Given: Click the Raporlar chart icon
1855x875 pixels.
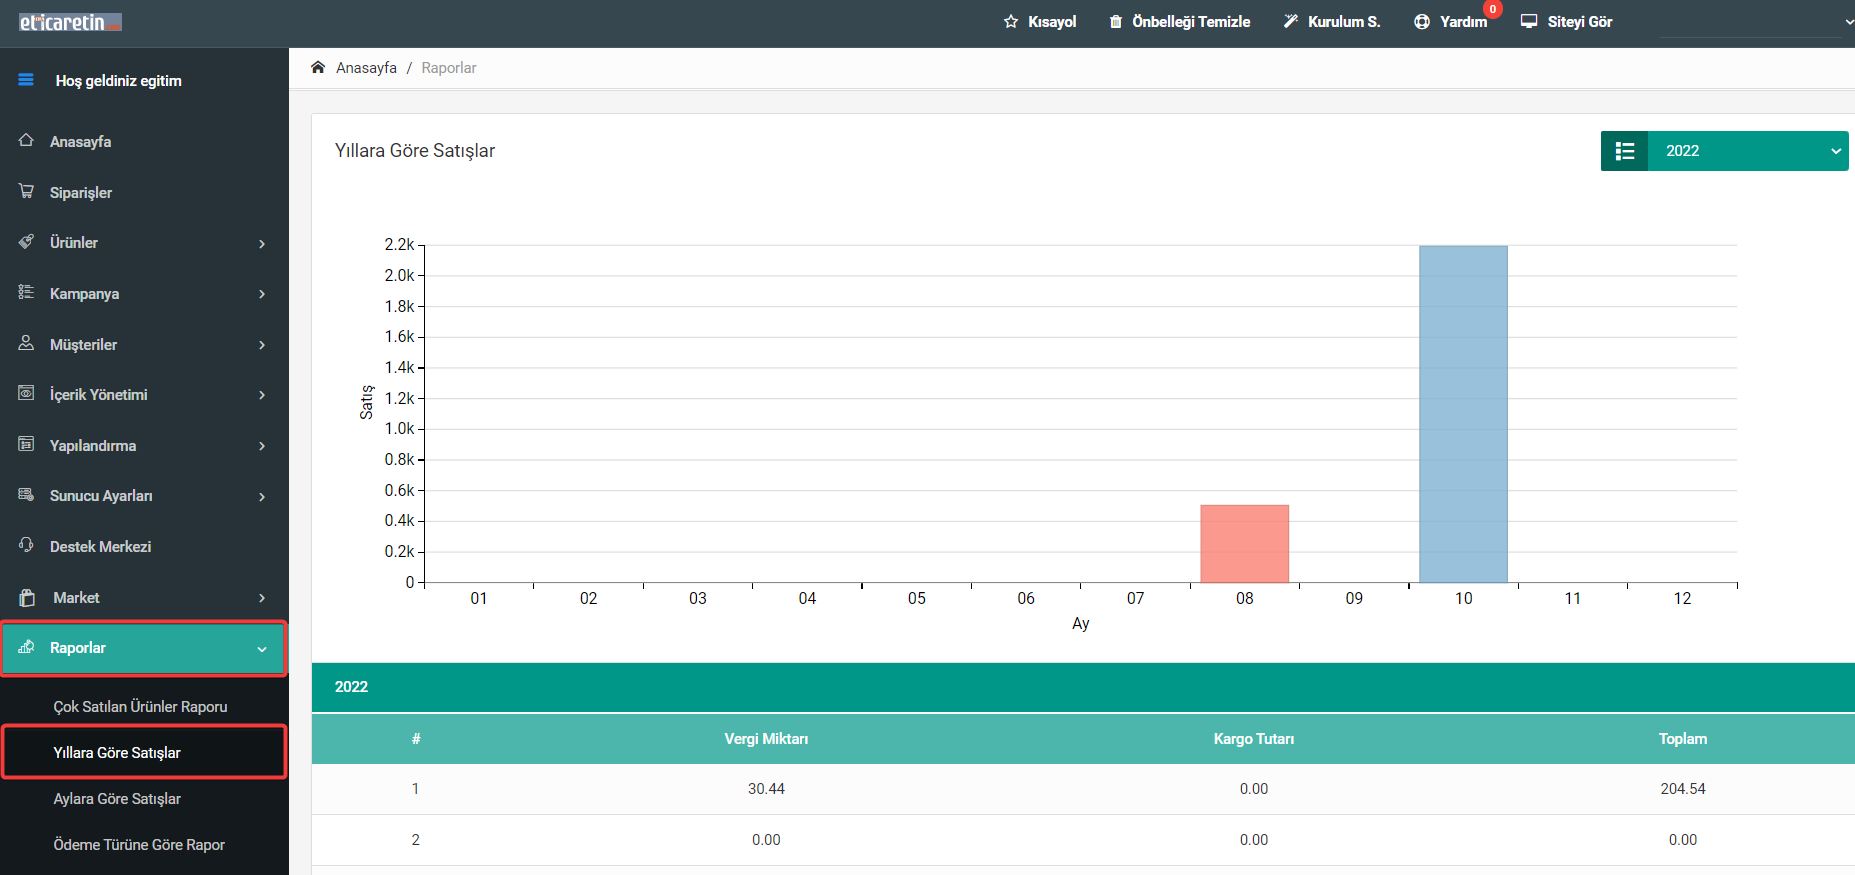Looking at the screenshot, I should click(26, 647).
